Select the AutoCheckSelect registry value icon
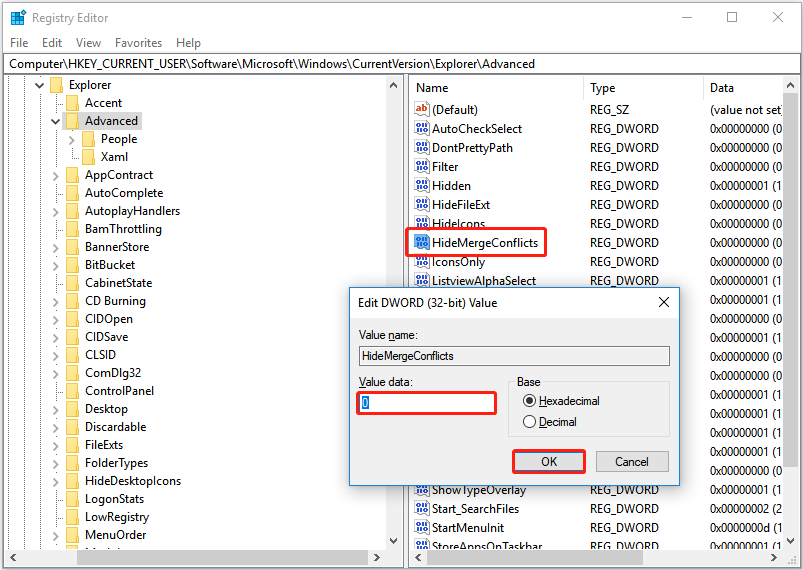The width and height of the screenshot is (803, 570). pyautogui.click(x=421, y=129)
